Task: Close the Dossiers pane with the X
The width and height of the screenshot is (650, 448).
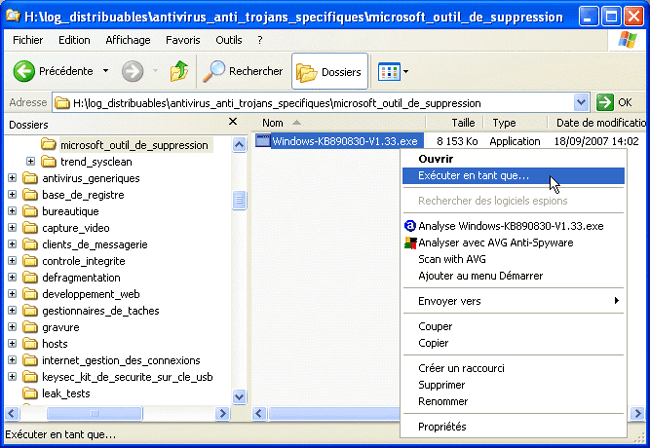Action: click(x=233, y=122)
